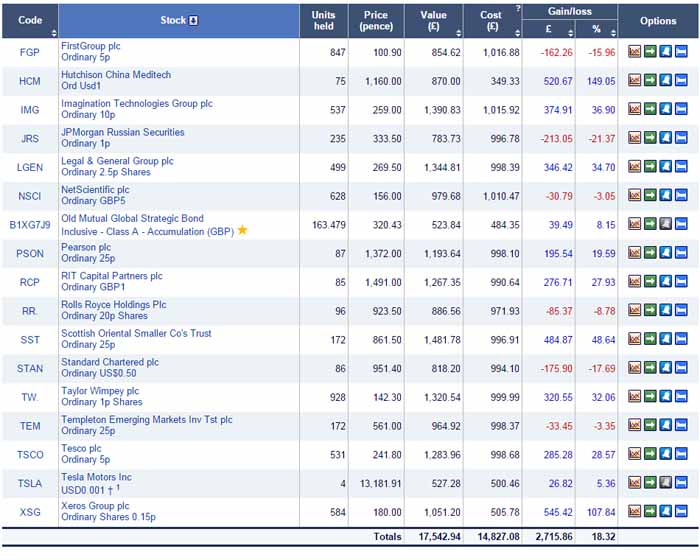This screenshot has height=560, width=700.
Task: Click the question mark help icon in Cost header
Action: tap(518, 8)
